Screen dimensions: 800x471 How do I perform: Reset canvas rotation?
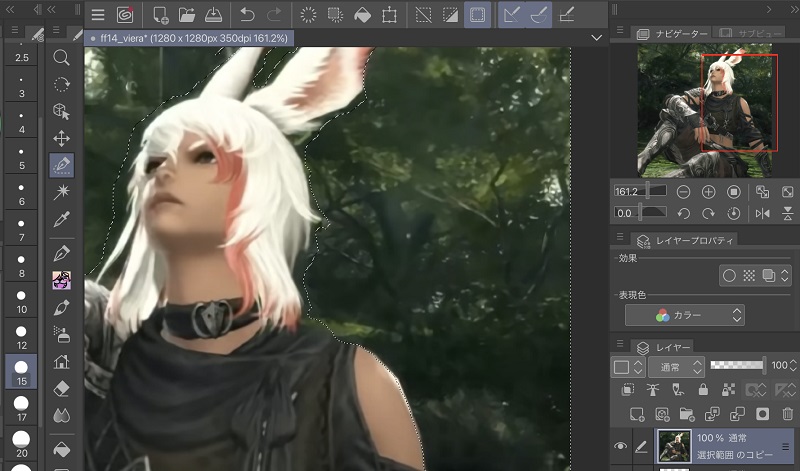tap(734, 213)
